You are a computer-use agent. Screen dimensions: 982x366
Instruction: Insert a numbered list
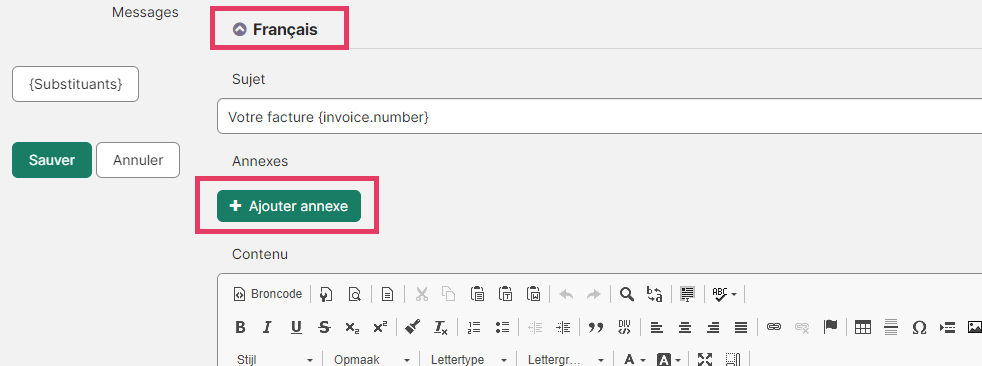474,327
